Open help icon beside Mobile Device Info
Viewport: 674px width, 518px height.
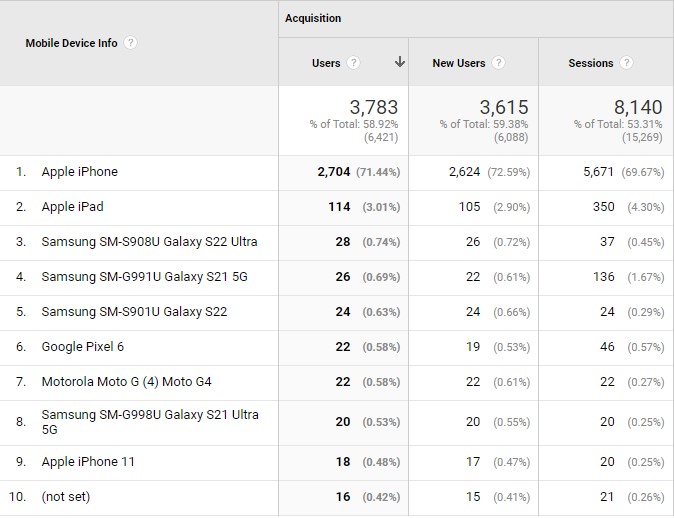130,43
